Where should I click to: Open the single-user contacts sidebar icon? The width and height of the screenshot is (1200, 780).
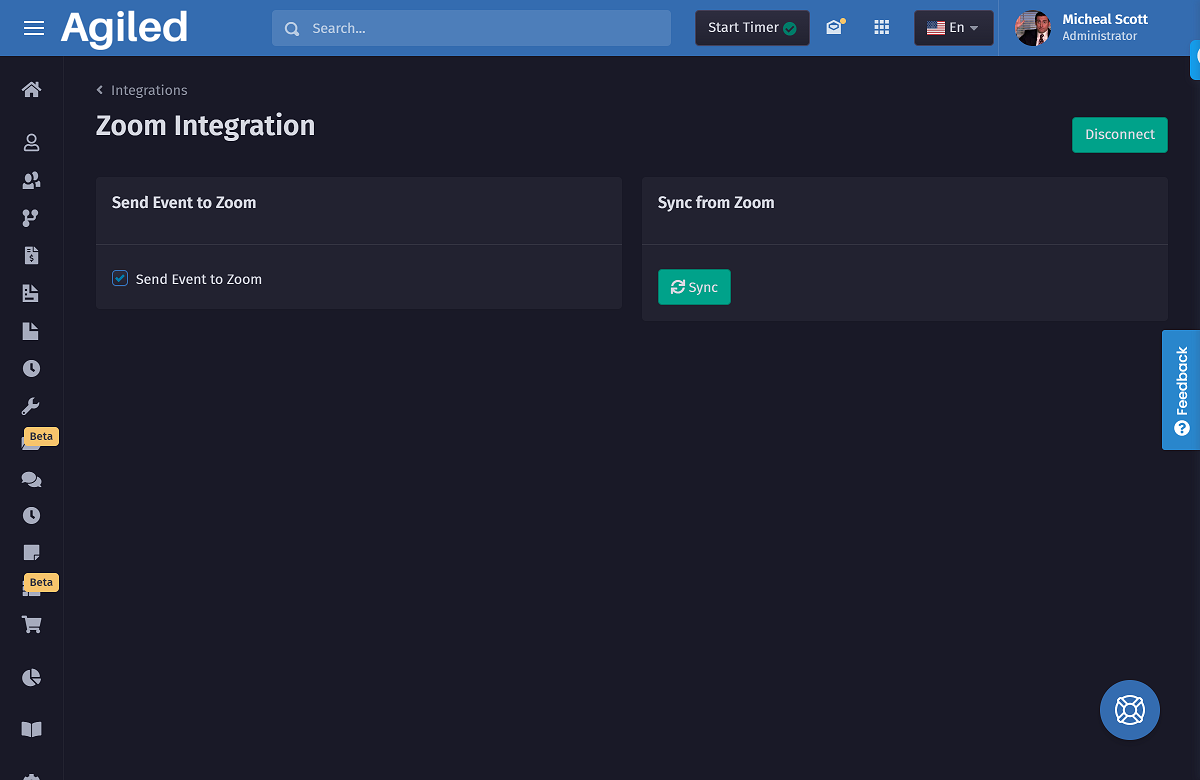31,143
